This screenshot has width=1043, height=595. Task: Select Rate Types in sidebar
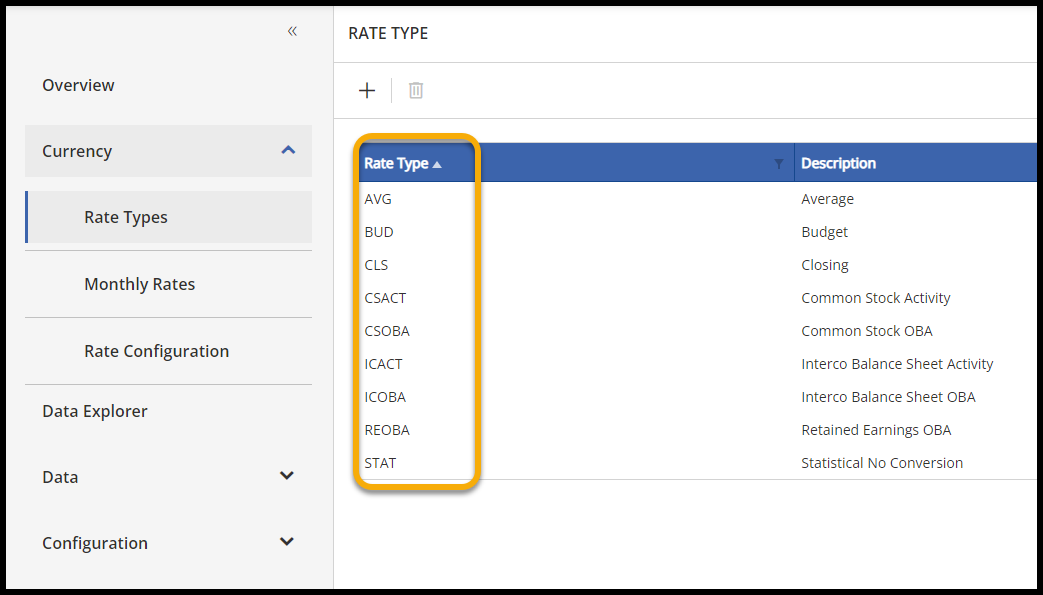[126, 217]
